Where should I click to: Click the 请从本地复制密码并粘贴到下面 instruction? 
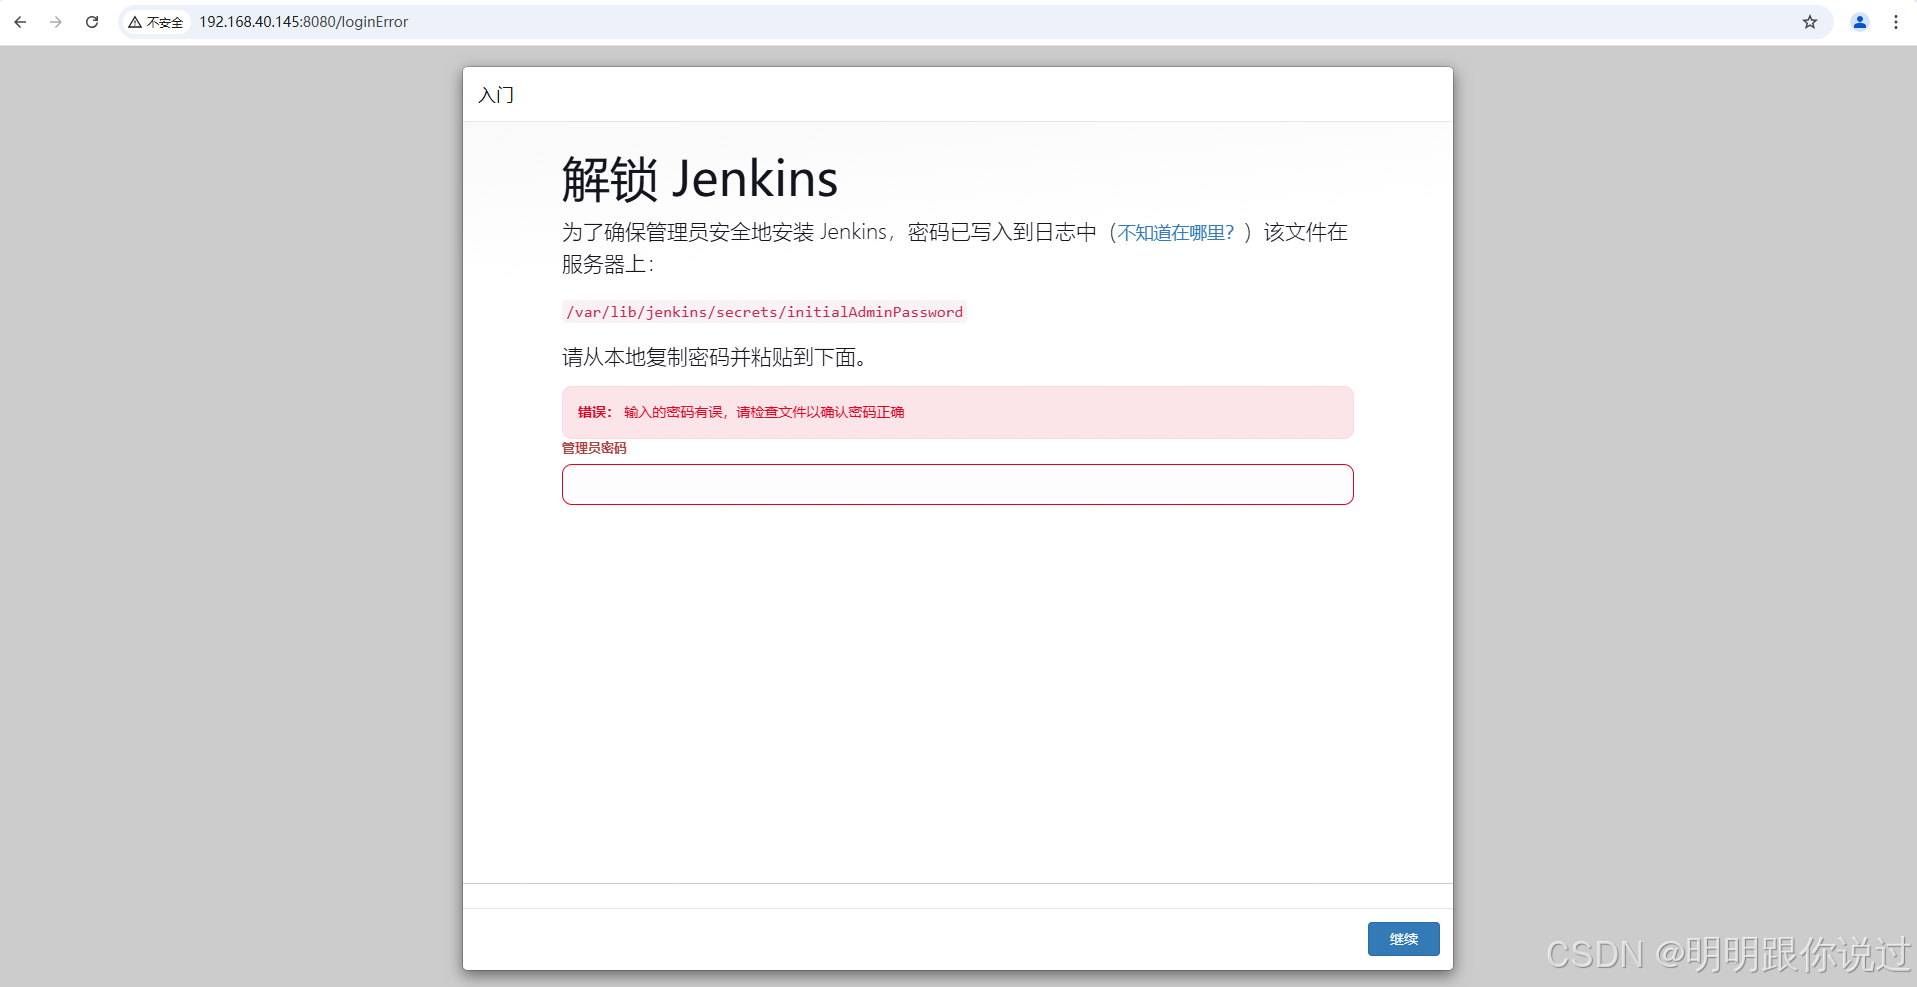click(x=714, y=357)
